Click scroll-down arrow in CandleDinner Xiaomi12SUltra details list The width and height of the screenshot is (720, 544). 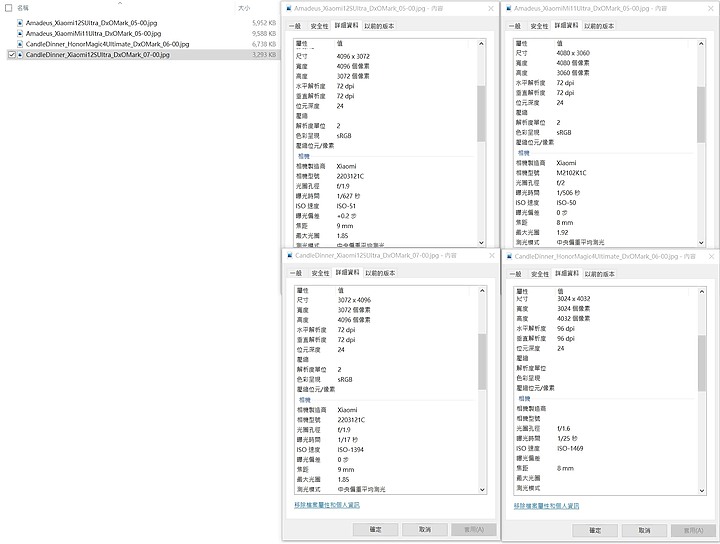click(x=482, y=489)
